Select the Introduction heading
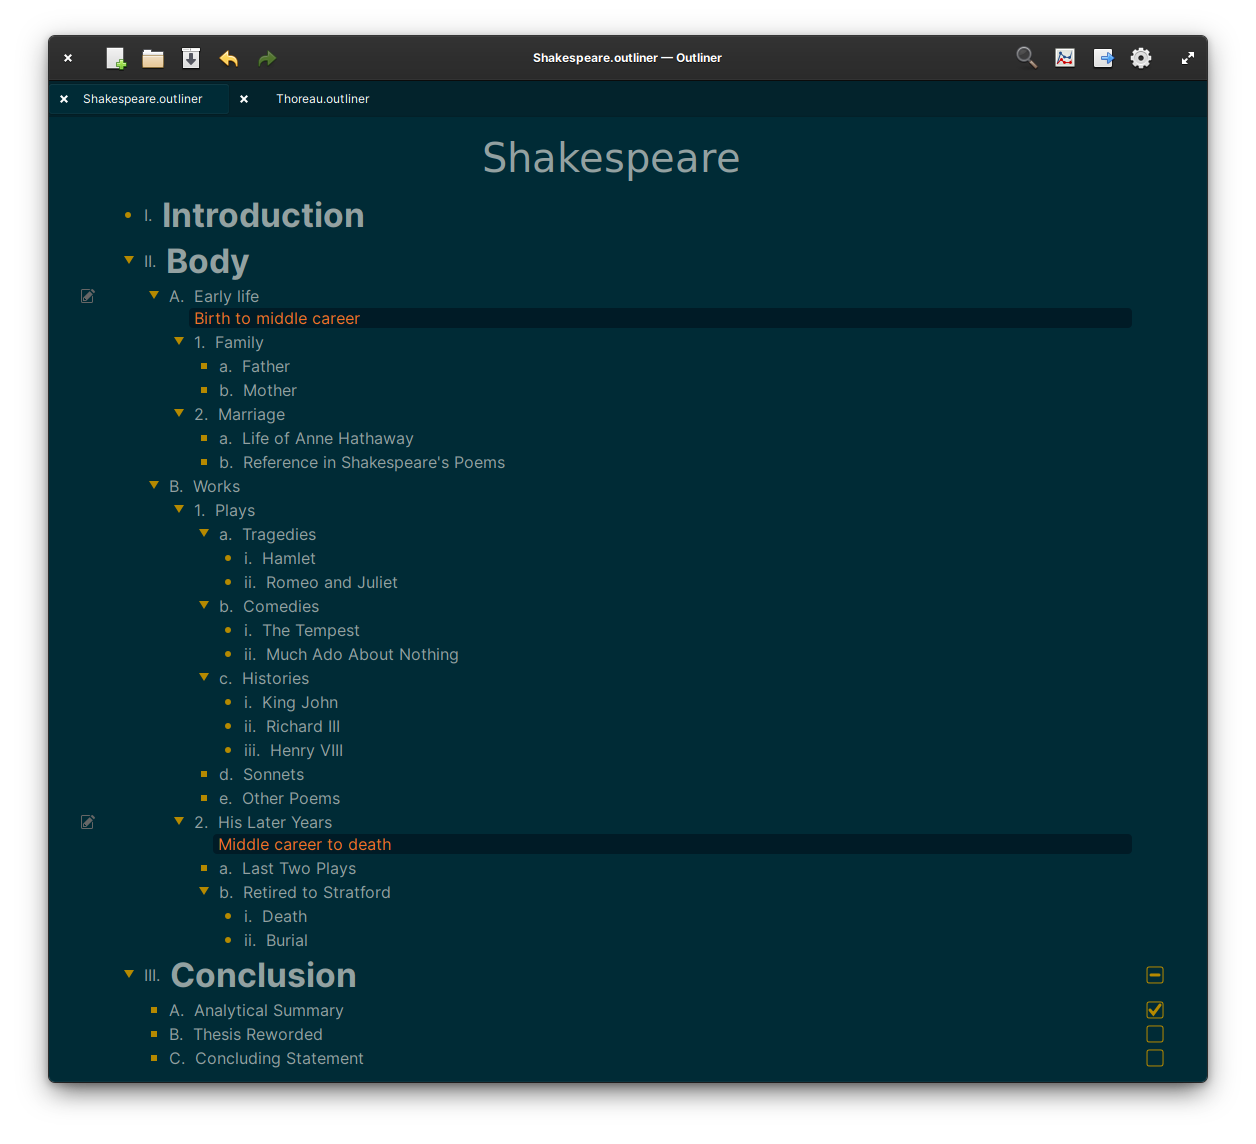The height and width of the screenshot is (1144, 1256). (x=263, y=215)
